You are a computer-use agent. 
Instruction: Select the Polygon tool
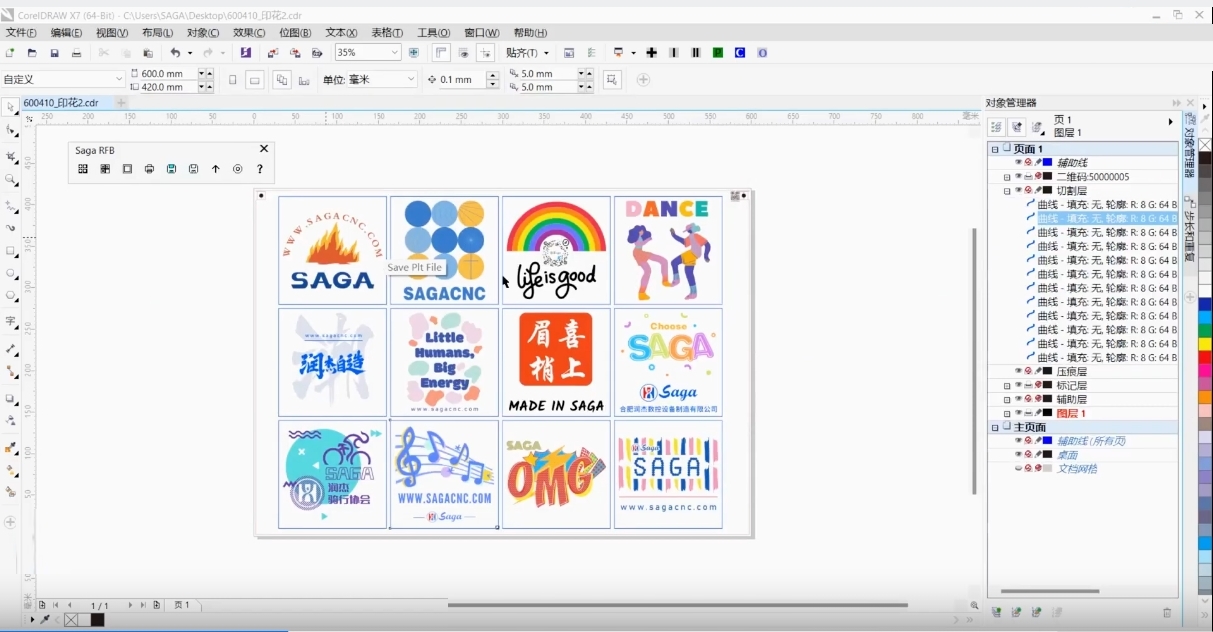pos(10,296)
